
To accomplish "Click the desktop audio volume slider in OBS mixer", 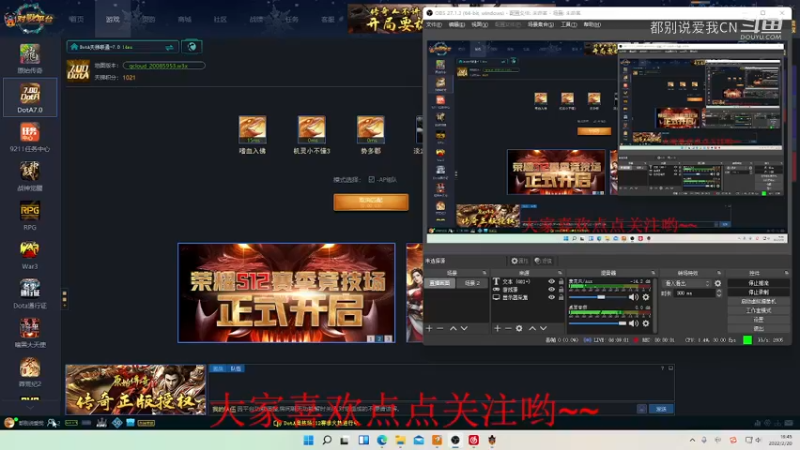I will coord(597,323).
